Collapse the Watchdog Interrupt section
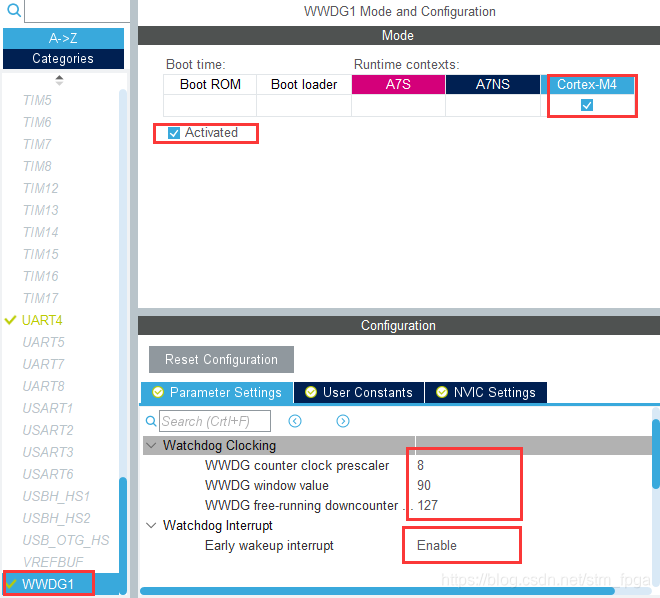660x598 pixels. point(151,525)
